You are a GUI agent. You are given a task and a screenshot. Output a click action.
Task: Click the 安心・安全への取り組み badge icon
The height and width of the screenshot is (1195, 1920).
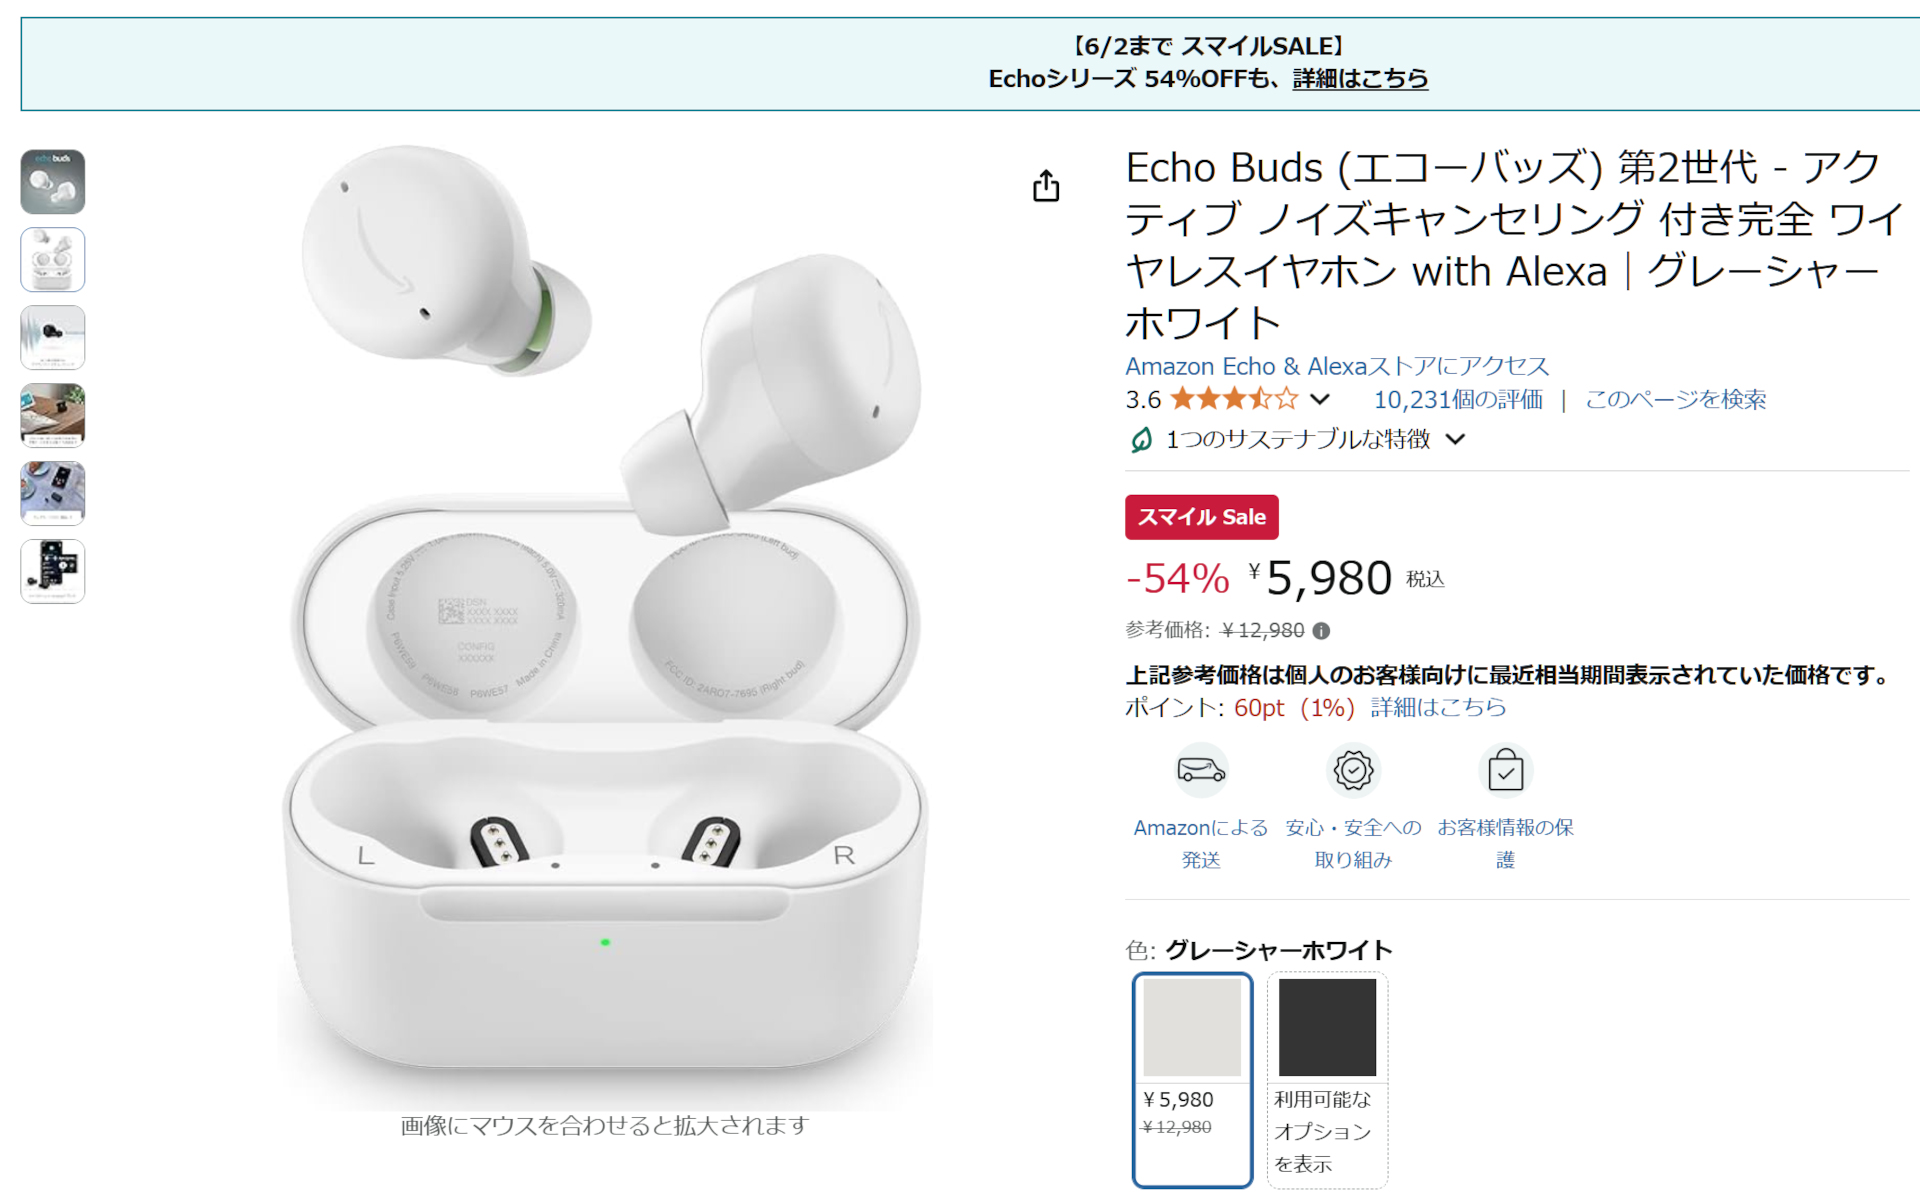[1353, 770]
